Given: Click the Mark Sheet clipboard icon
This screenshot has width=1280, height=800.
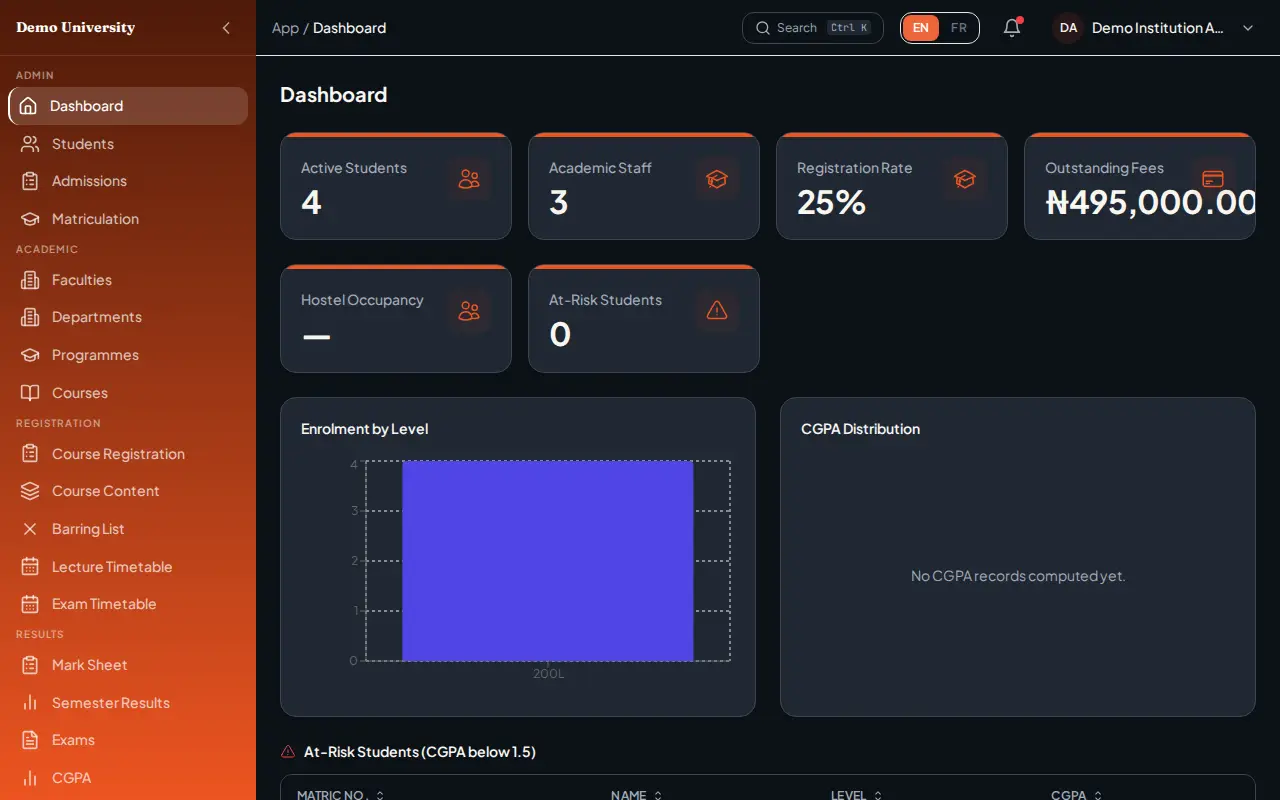Looking at the screenshot, I should click(x=30, y=665).
